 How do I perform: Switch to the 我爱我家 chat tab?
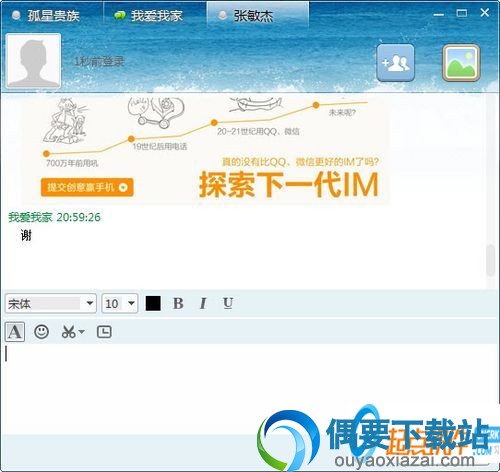click(x=149, y=15)
